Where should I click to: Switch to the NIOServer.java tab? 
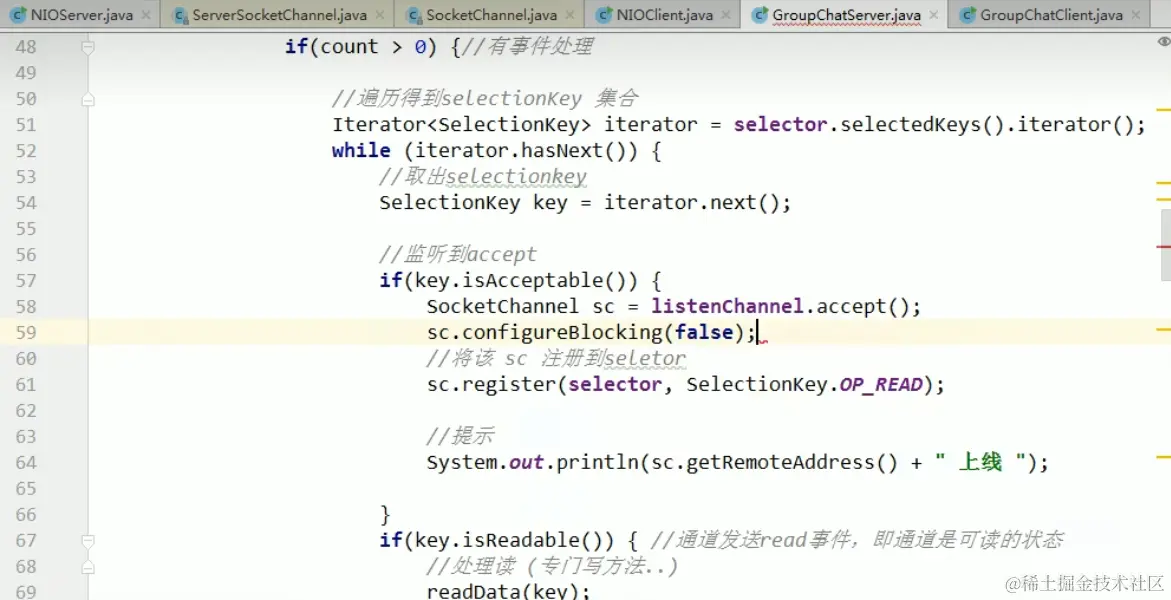[81, 14]
